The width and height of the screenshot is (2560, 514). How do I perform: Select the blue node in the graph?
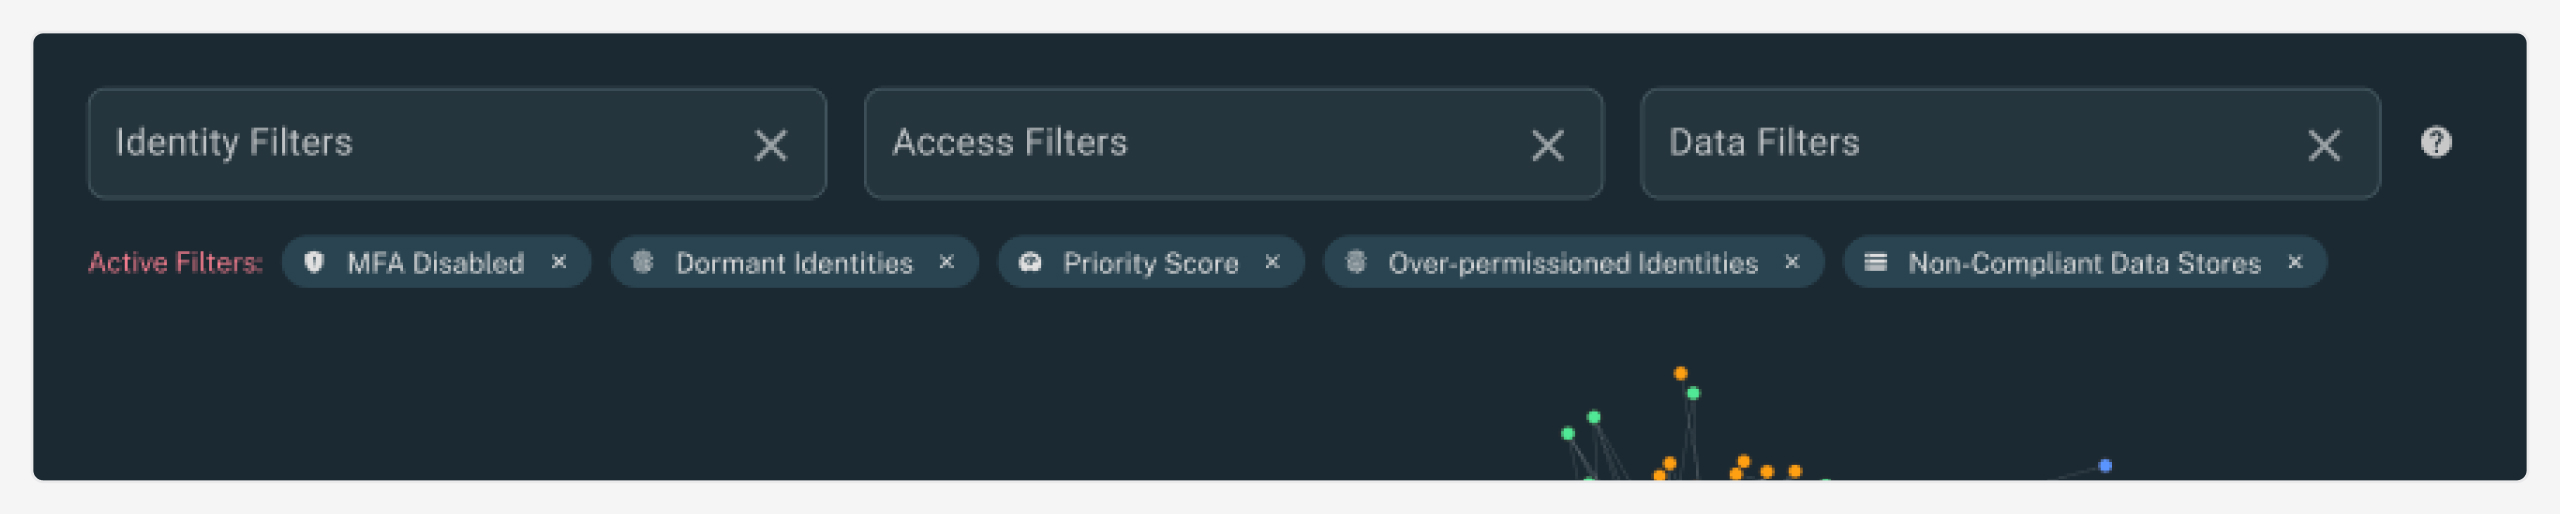(2105, 466)
